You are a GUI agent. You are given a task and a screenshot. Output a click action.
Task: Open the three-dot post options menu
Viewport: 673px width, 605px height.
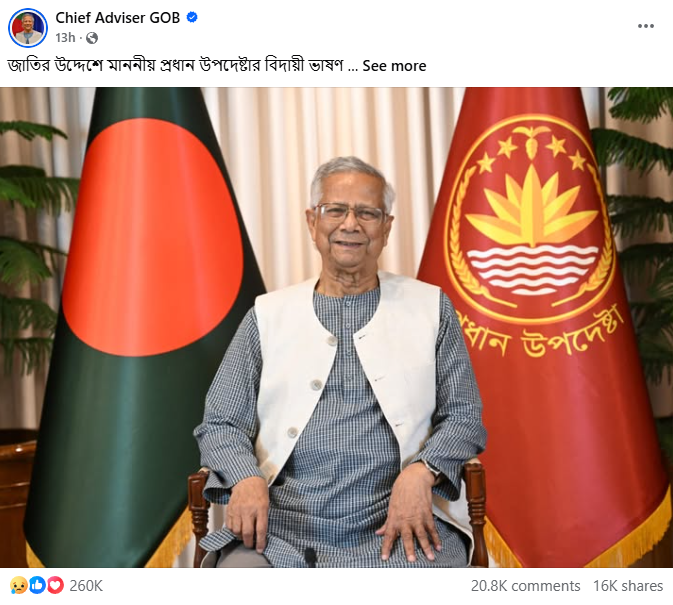click(646, 26)
